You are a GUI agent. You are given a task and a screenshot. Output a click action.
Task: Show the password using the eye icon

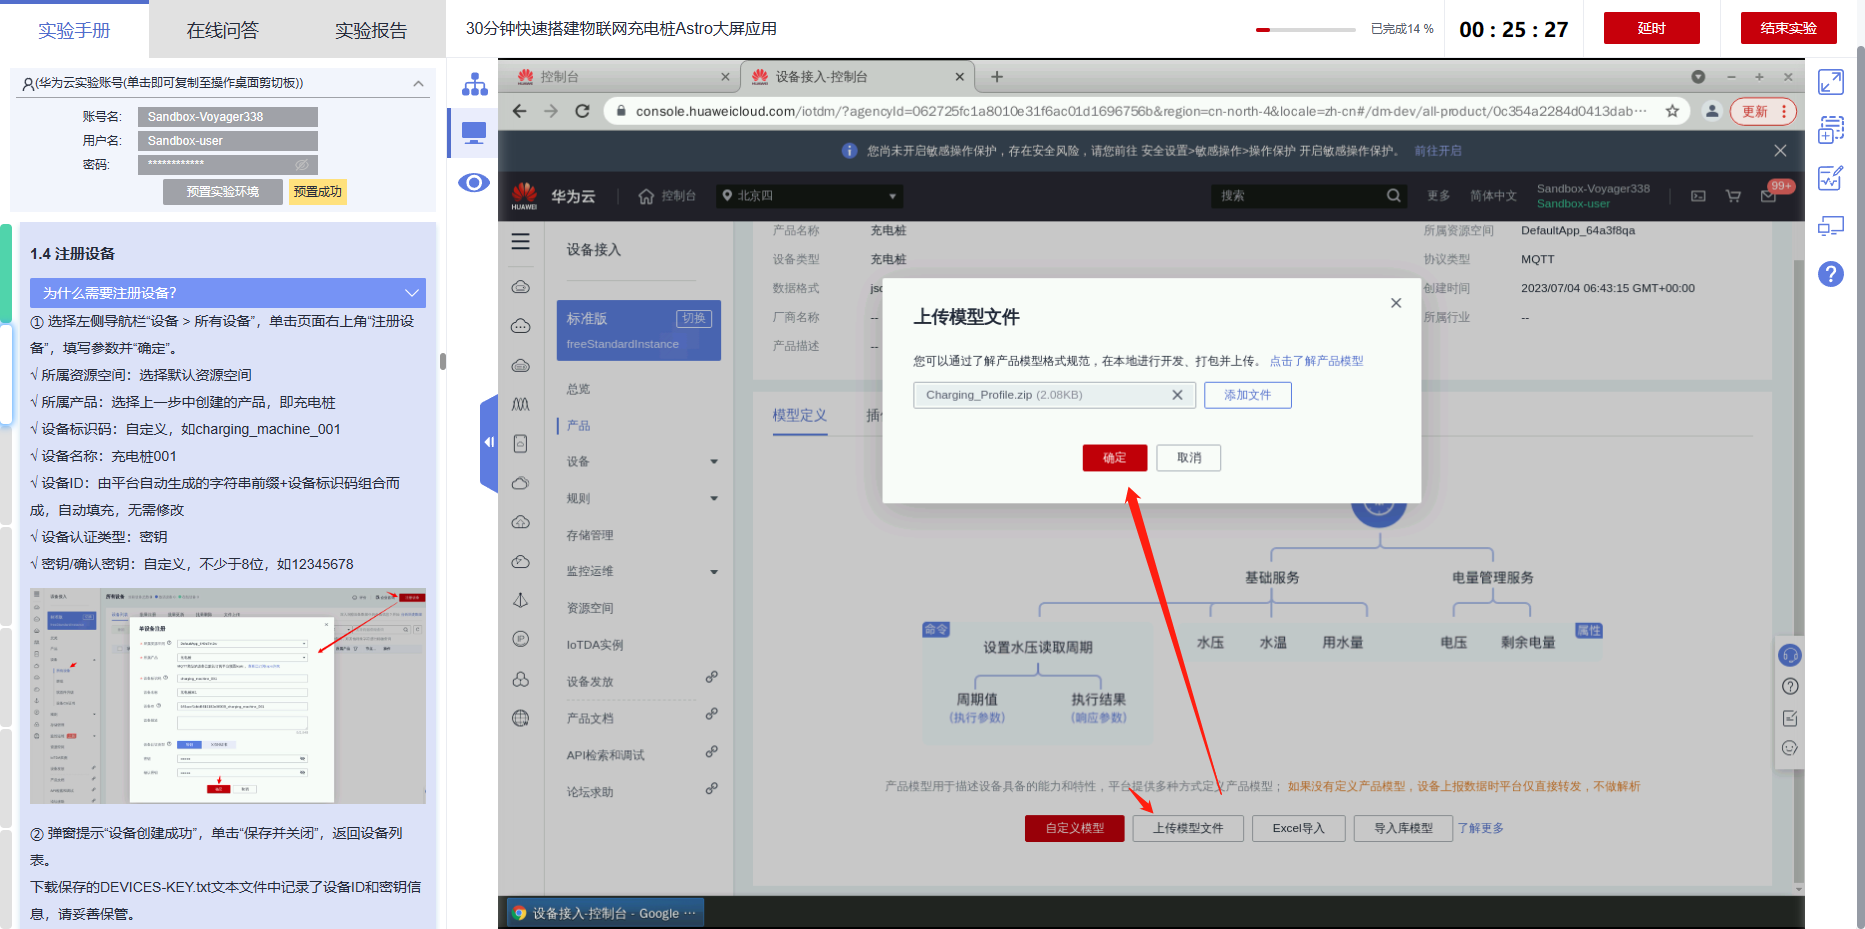pyautogui.click(x=302, y=165)
